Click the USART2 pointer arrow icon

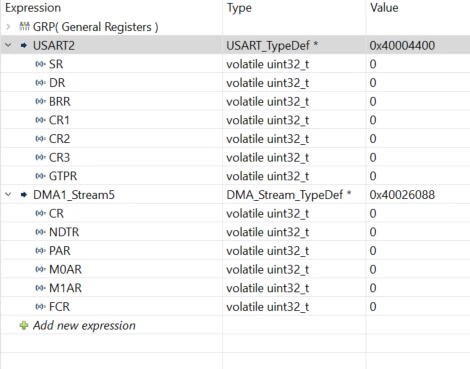(24, 45)
